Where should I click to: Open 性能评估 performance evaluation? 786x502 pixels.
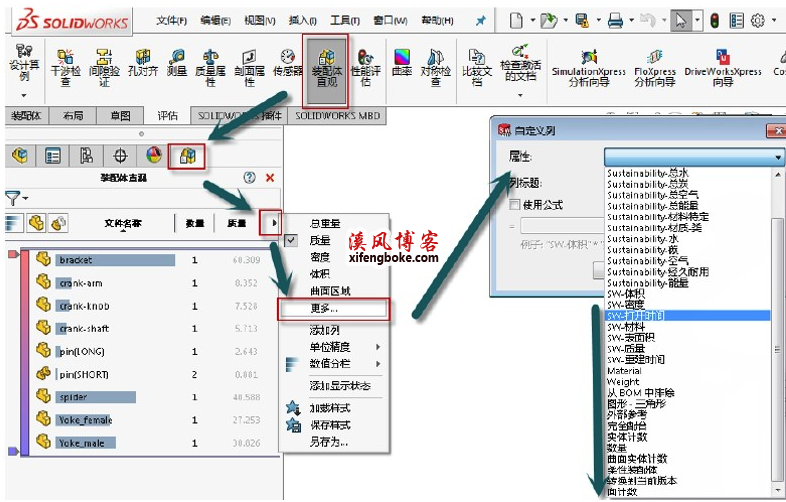[x=365, y=68]
